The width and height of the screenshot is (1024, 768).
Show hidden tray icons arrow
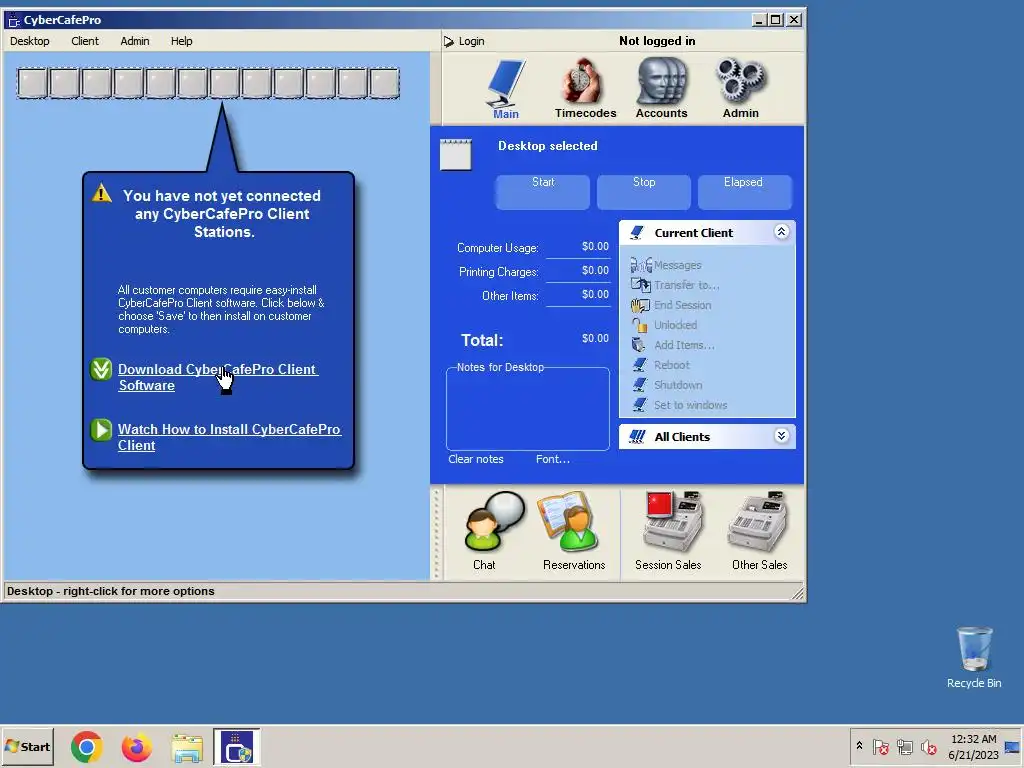point(859,746)
